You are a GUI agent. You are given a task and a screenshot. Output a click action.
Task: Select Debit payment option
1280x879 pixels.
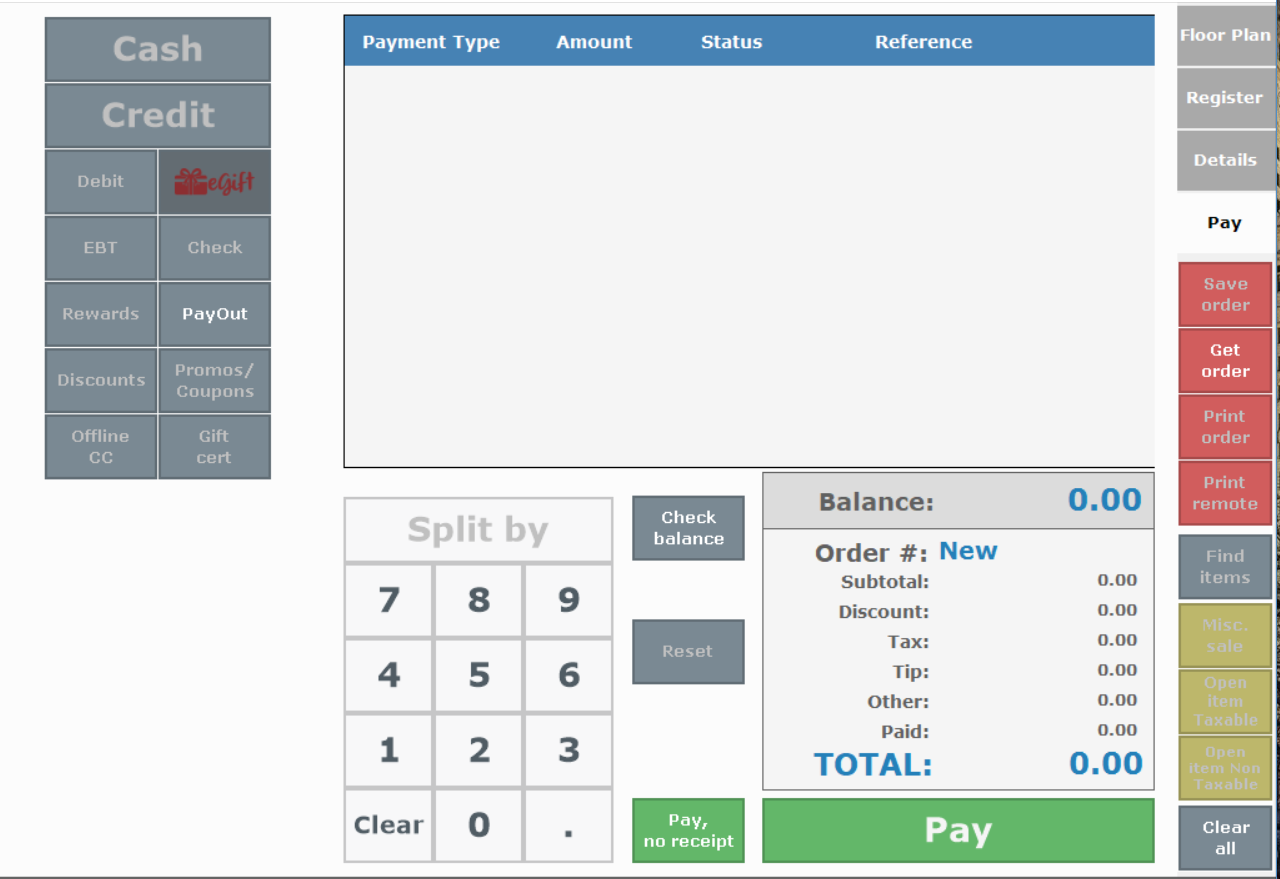click(x=101, y=182)
